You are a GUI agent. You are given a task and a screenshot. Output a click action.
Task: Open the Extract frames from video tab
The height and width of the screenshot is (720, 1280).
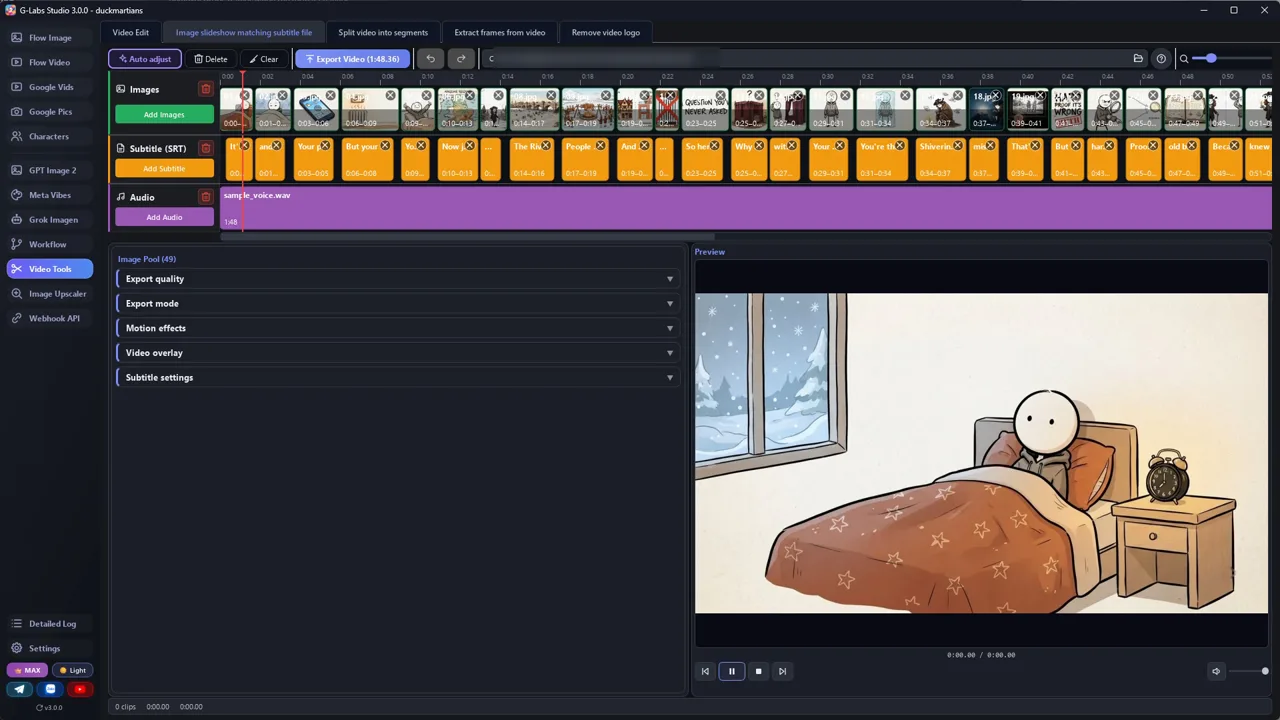coord(500,33)
